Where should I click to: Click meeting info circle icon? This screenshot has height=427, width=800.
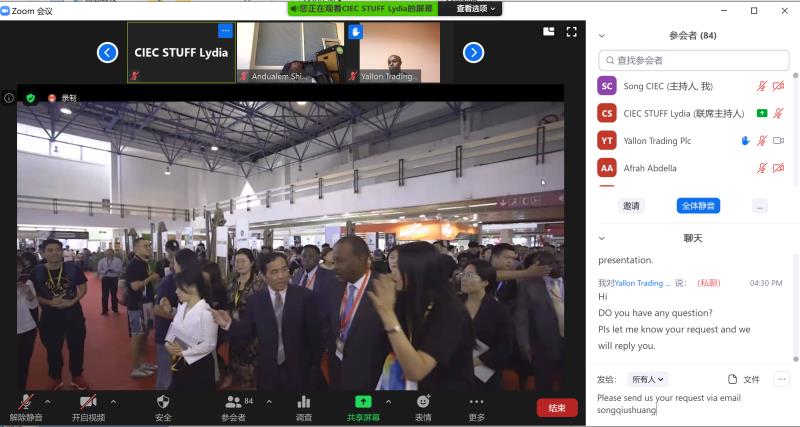(9, 98)
